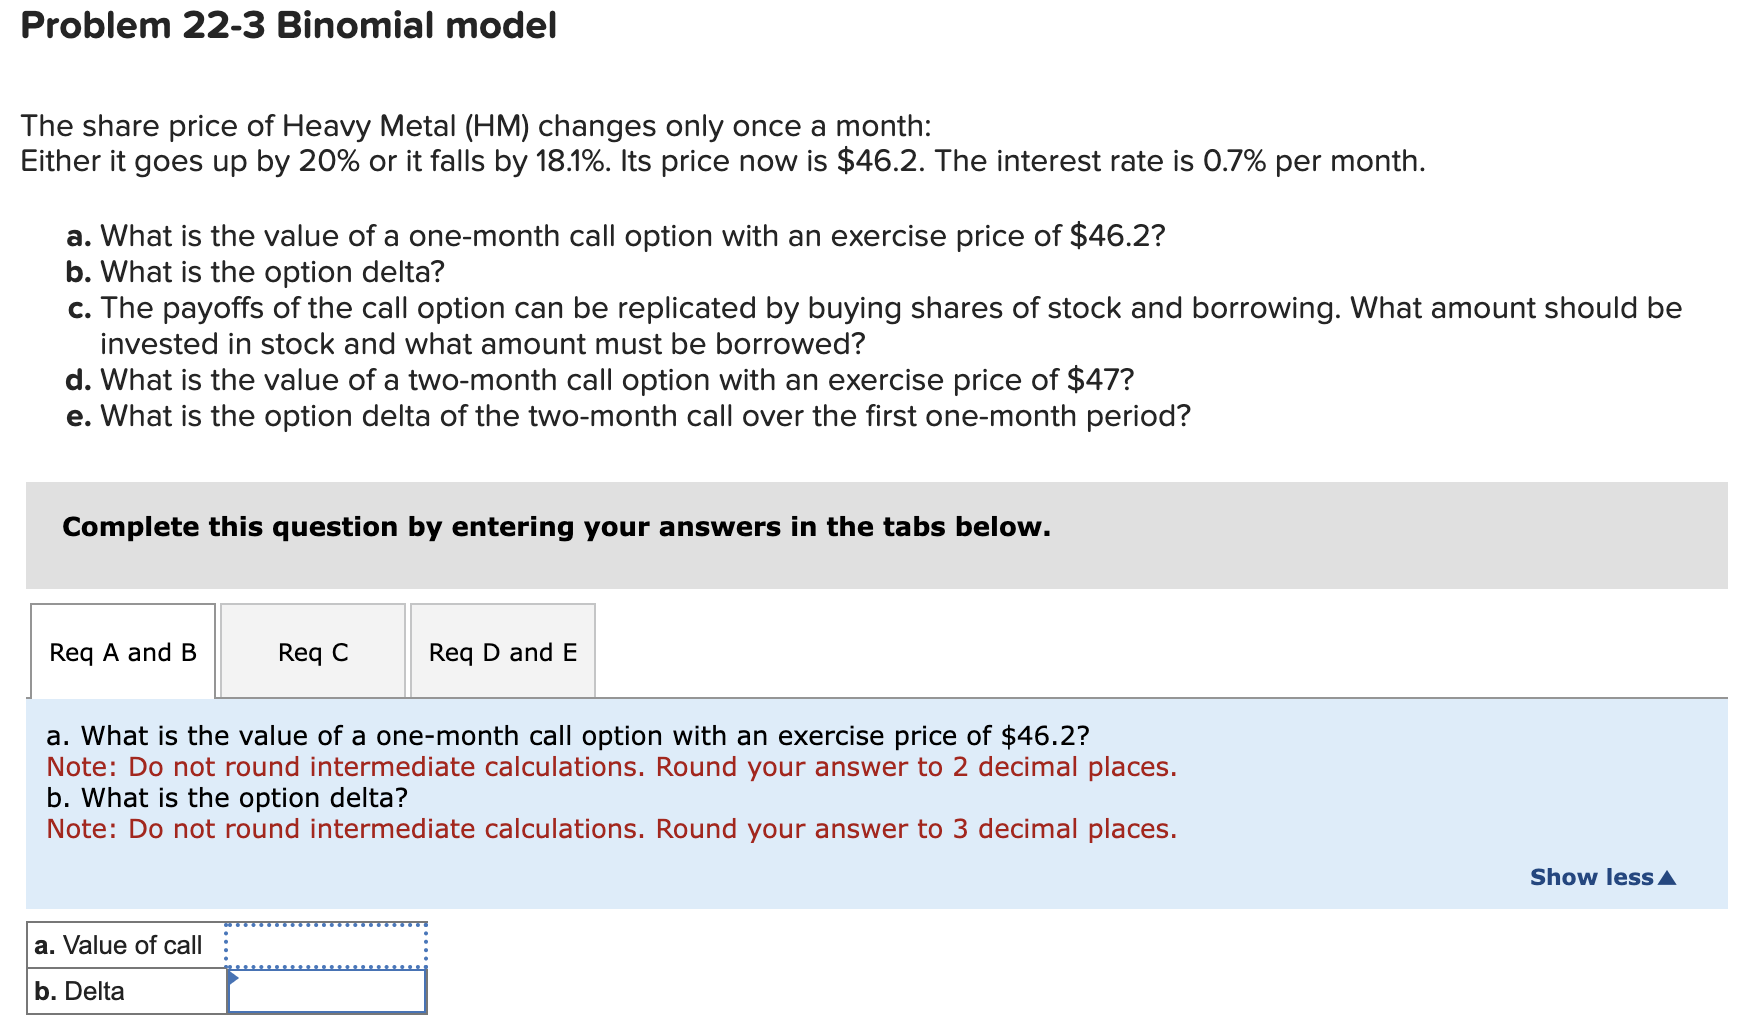Select the Req A and B tab

click(x=122, y=652)
